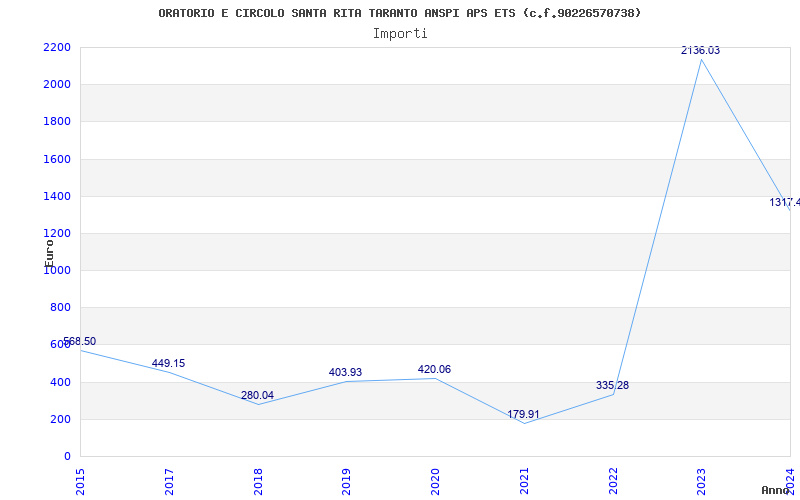Click the 2136.03 peak data label
Screen dimensions: 800x500
701,50
